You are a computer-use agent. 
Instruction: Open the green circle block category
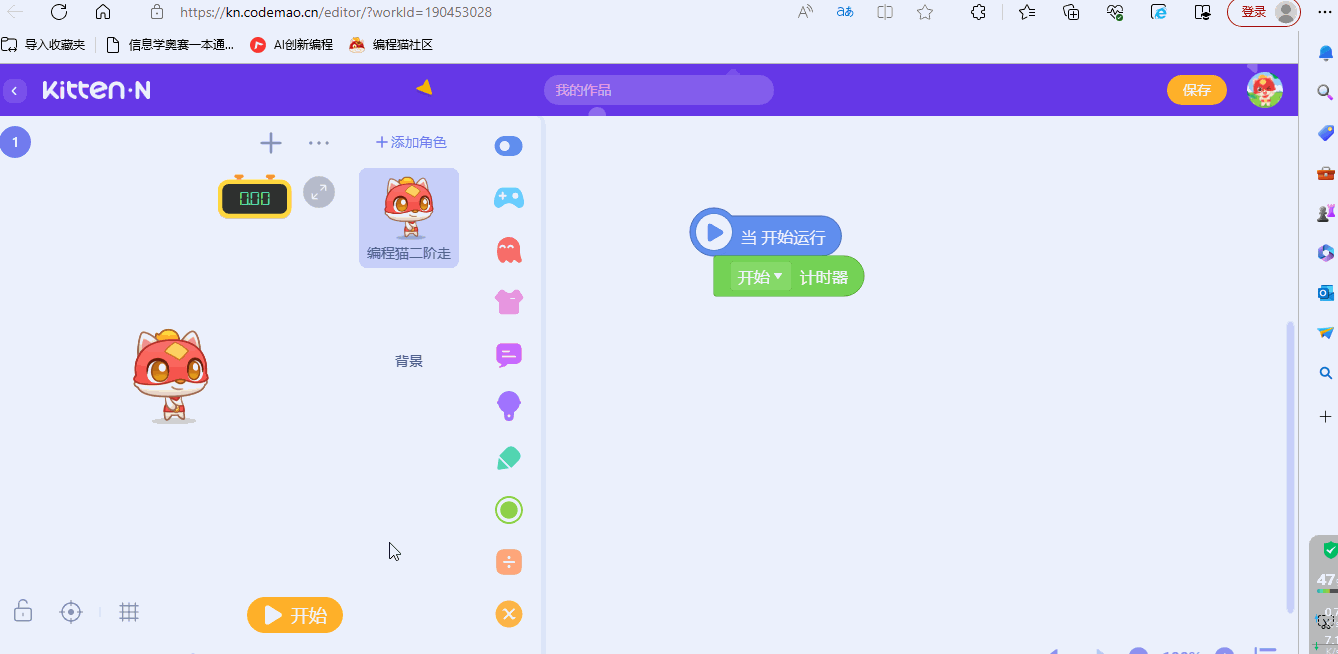click(509, 510)
